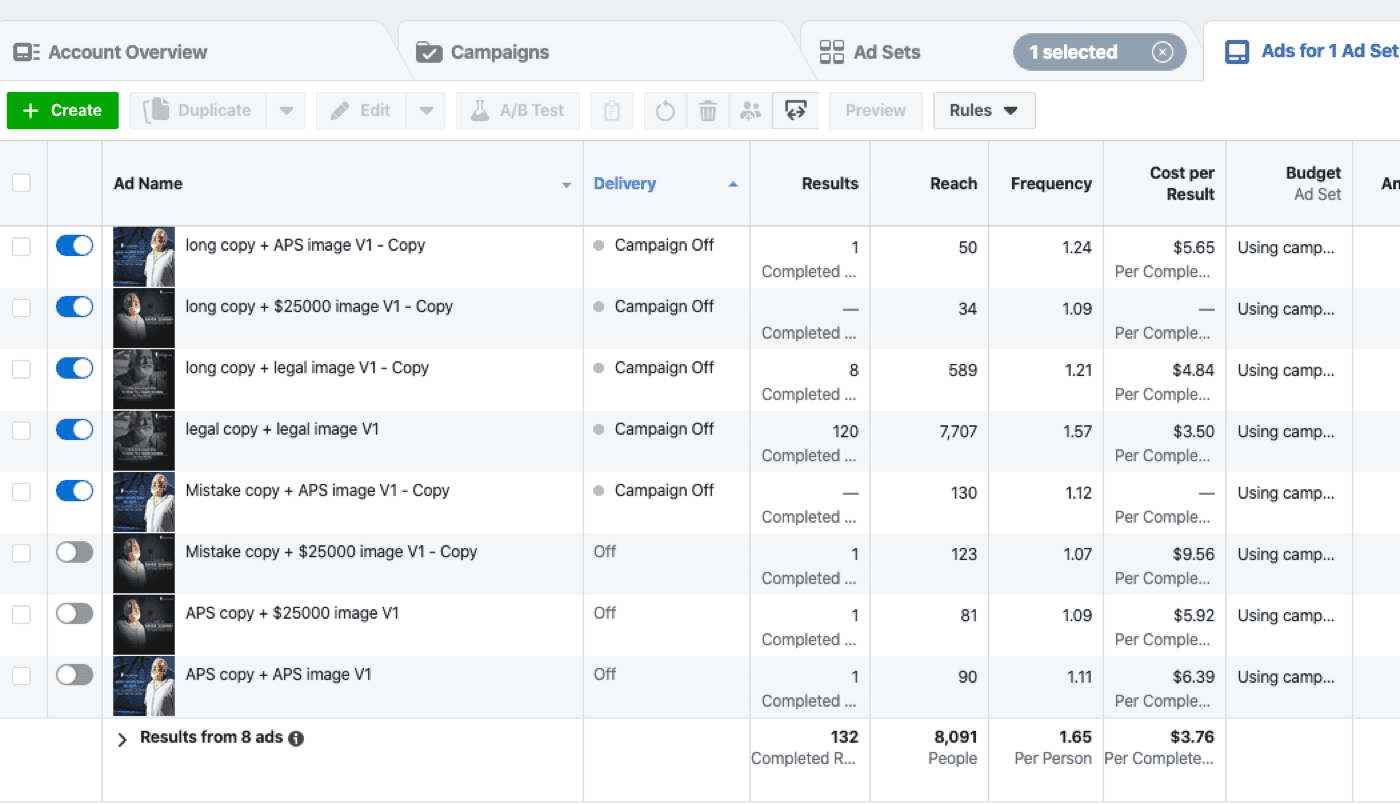Turn off 'legal copy + legal image V1' toggle
The width and height of the screenshot is (1400, 804).
[75, 429]
